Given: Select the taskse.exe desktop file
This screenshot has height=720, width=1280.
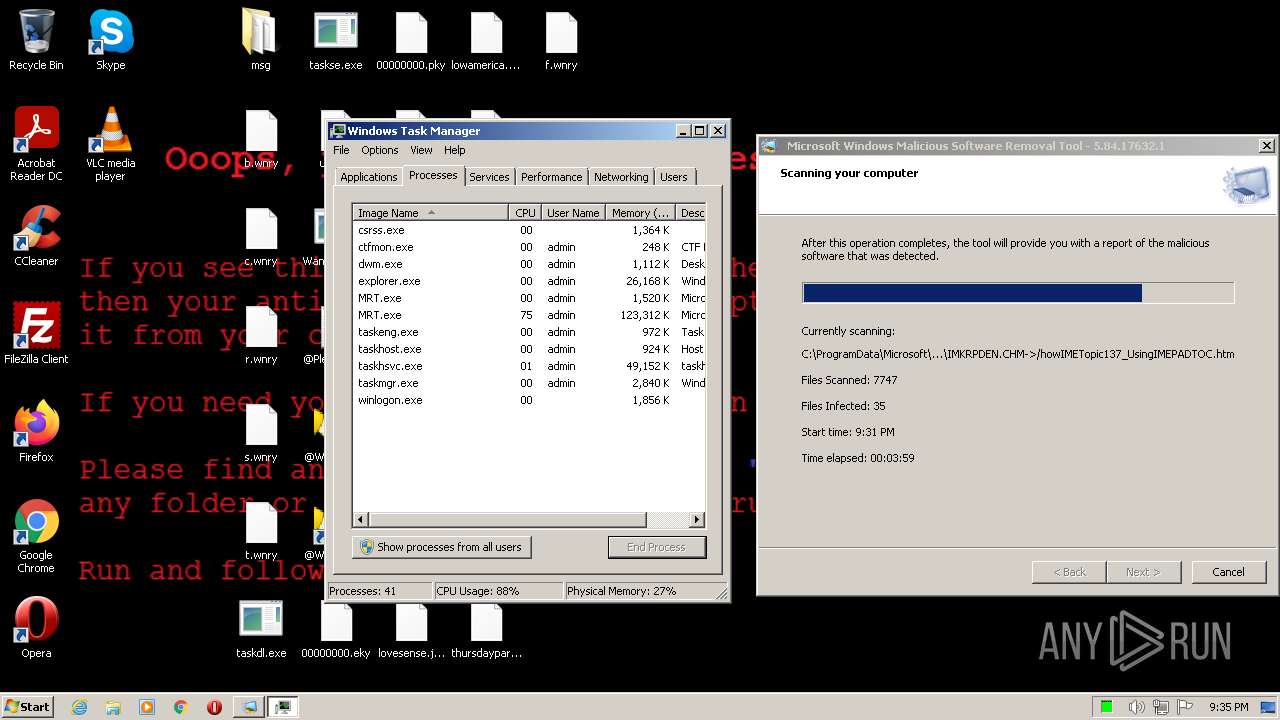Looking at the screenshot, I should point(335,40).
